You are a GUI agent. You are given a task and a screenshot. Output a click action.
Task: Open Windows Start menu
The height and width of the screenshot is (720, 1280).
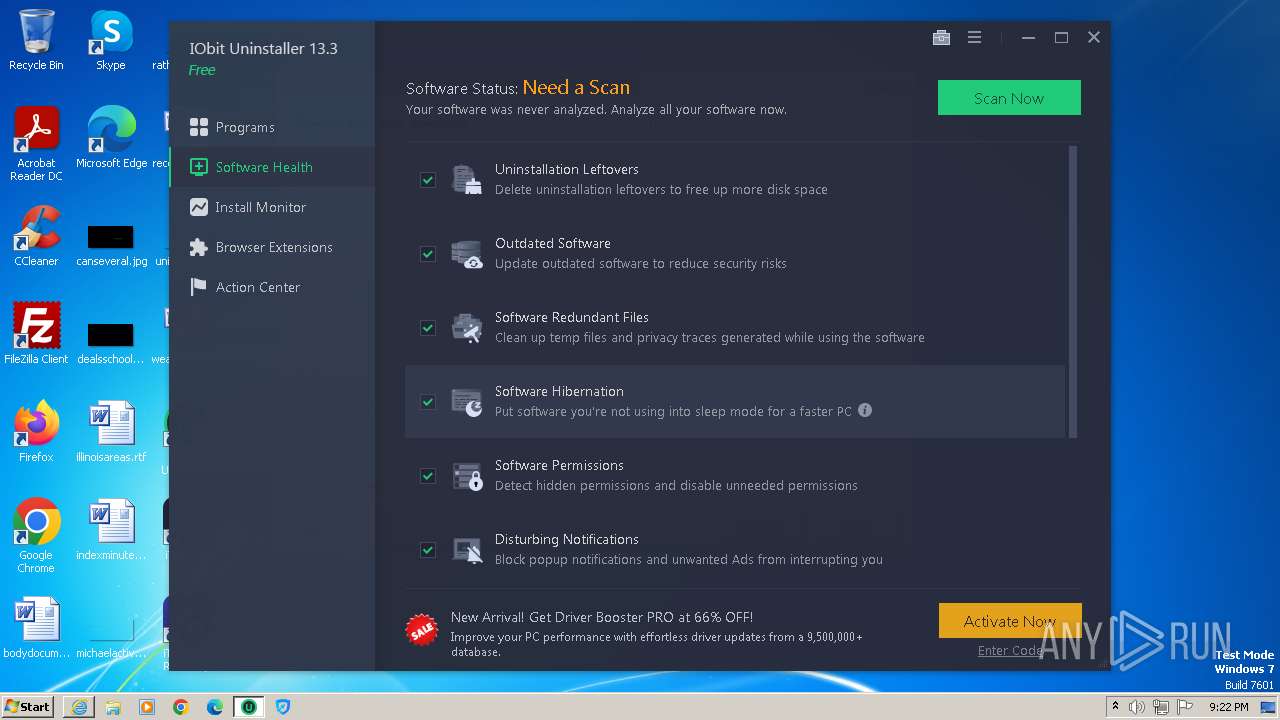tap(28, 707)
